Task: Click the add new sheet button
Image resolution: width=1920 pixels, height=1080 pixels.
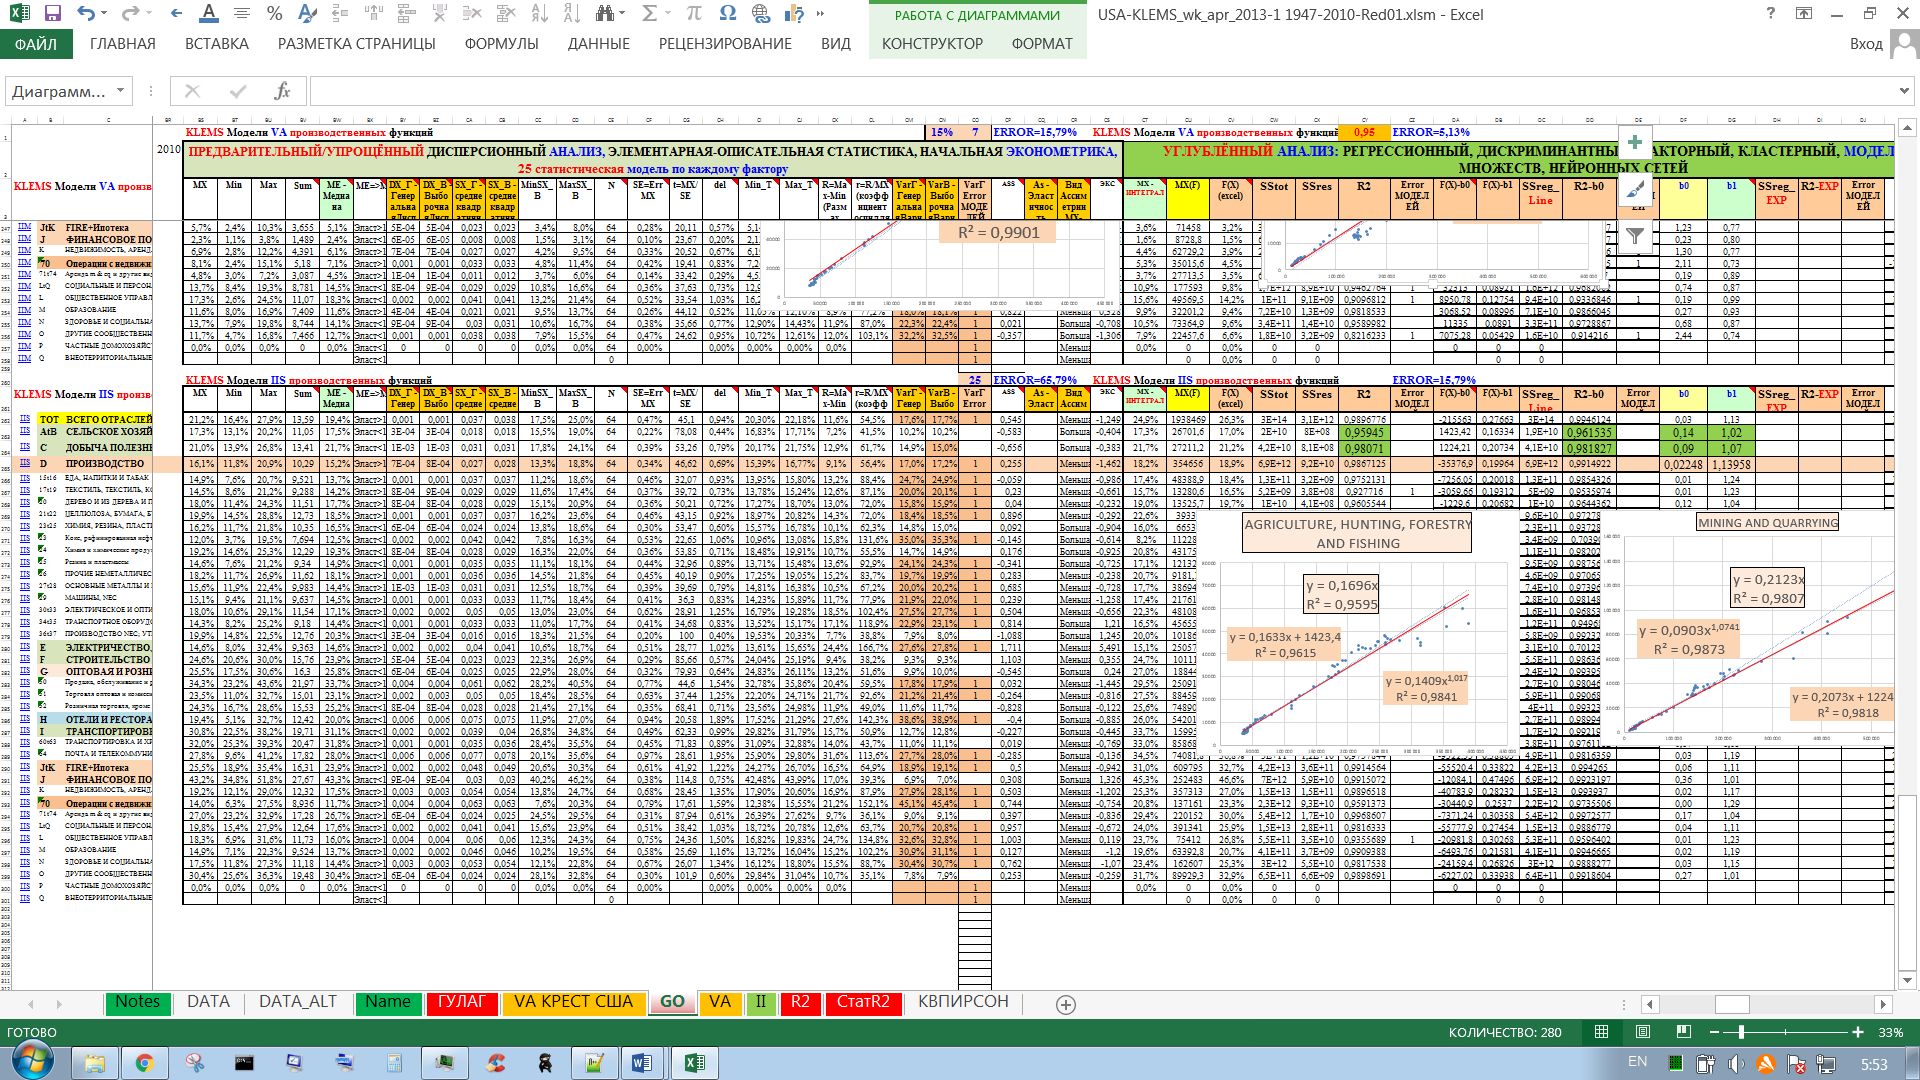Action: tap(1066, 1004)
